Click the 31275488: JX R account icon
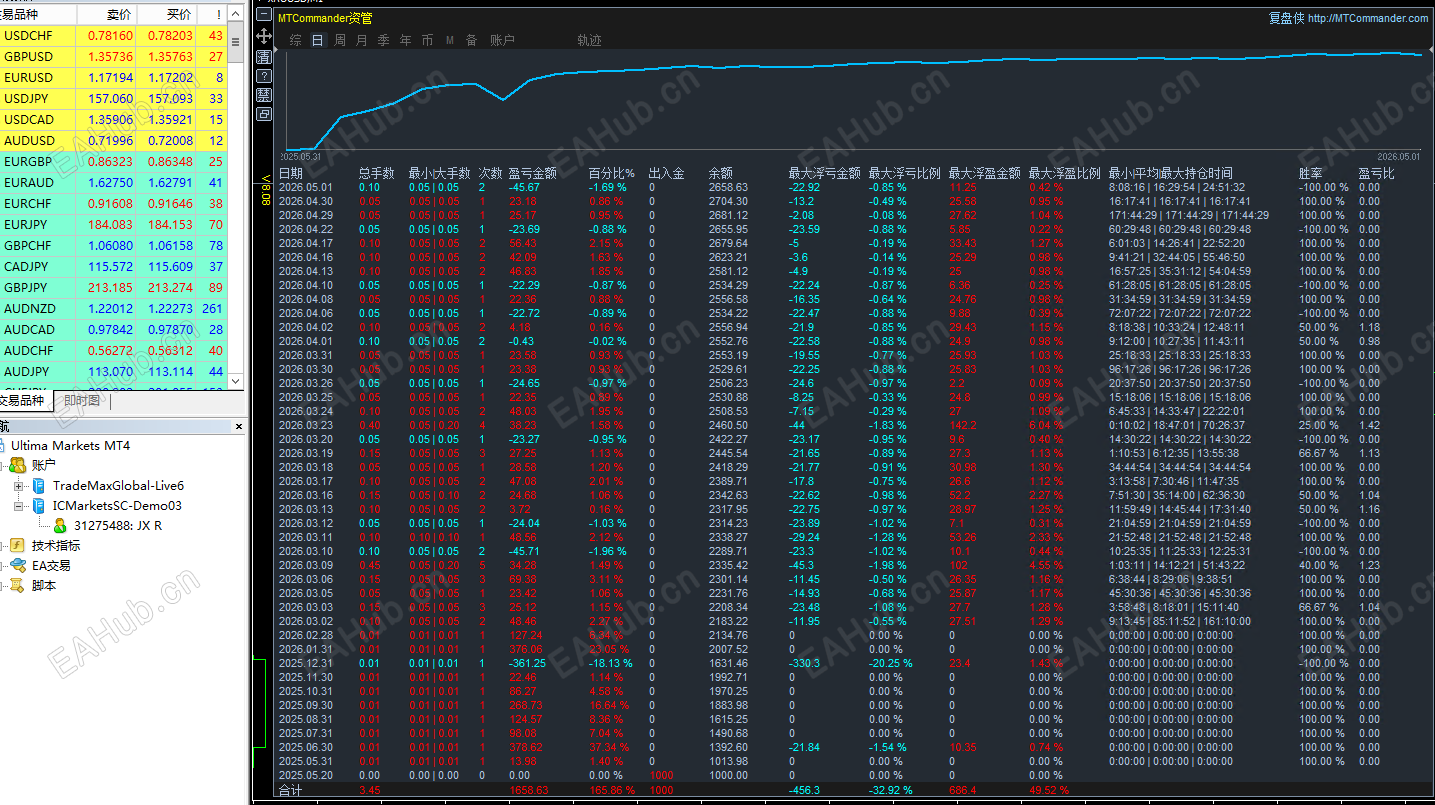Viewport: 1435px width, 805px height. pos(60,525)
